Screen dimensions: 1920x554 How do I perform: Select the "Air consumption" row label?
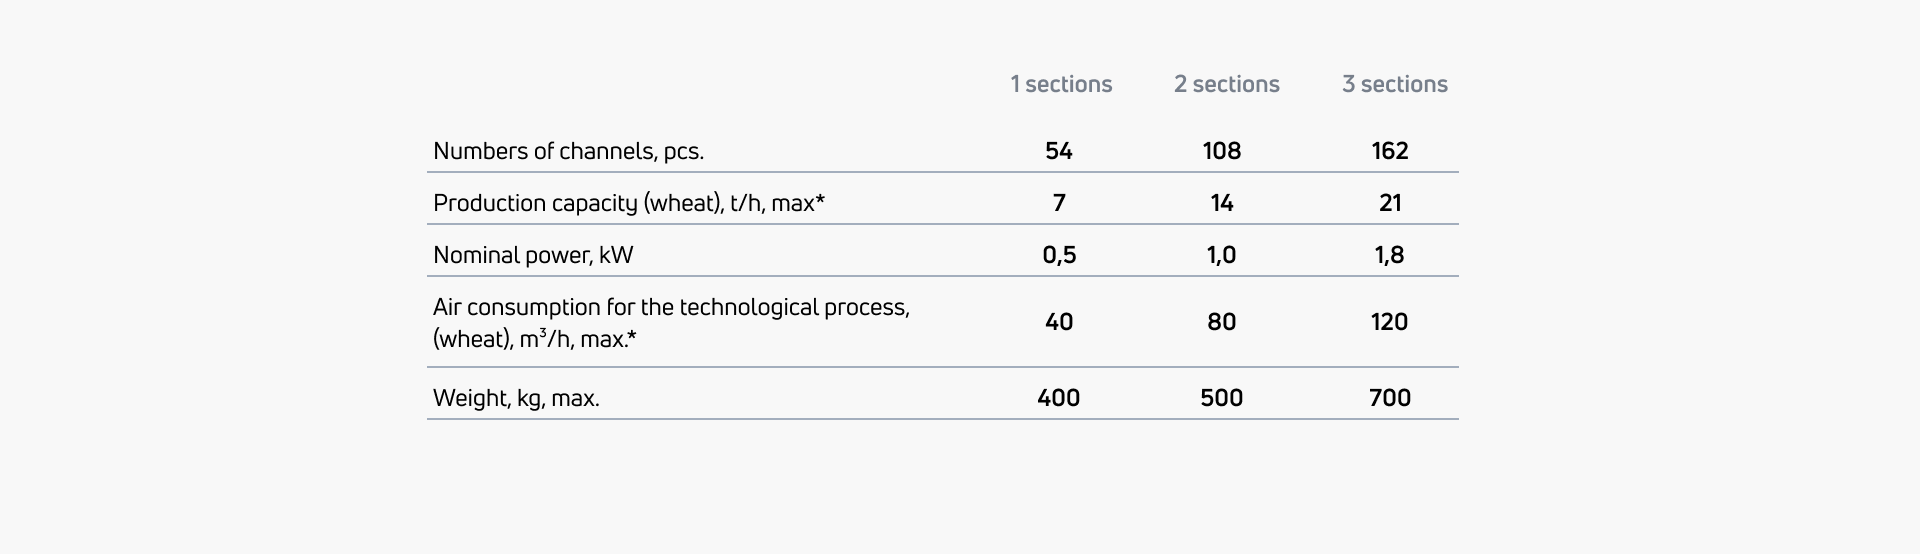click(671, 322)
